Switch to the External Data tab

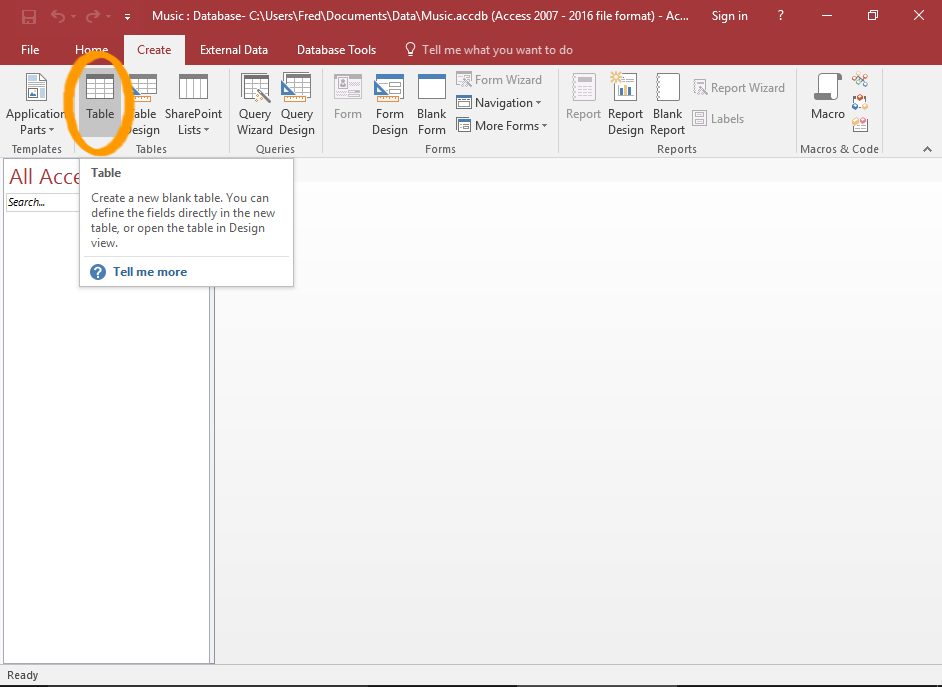[x=234, y=49]
